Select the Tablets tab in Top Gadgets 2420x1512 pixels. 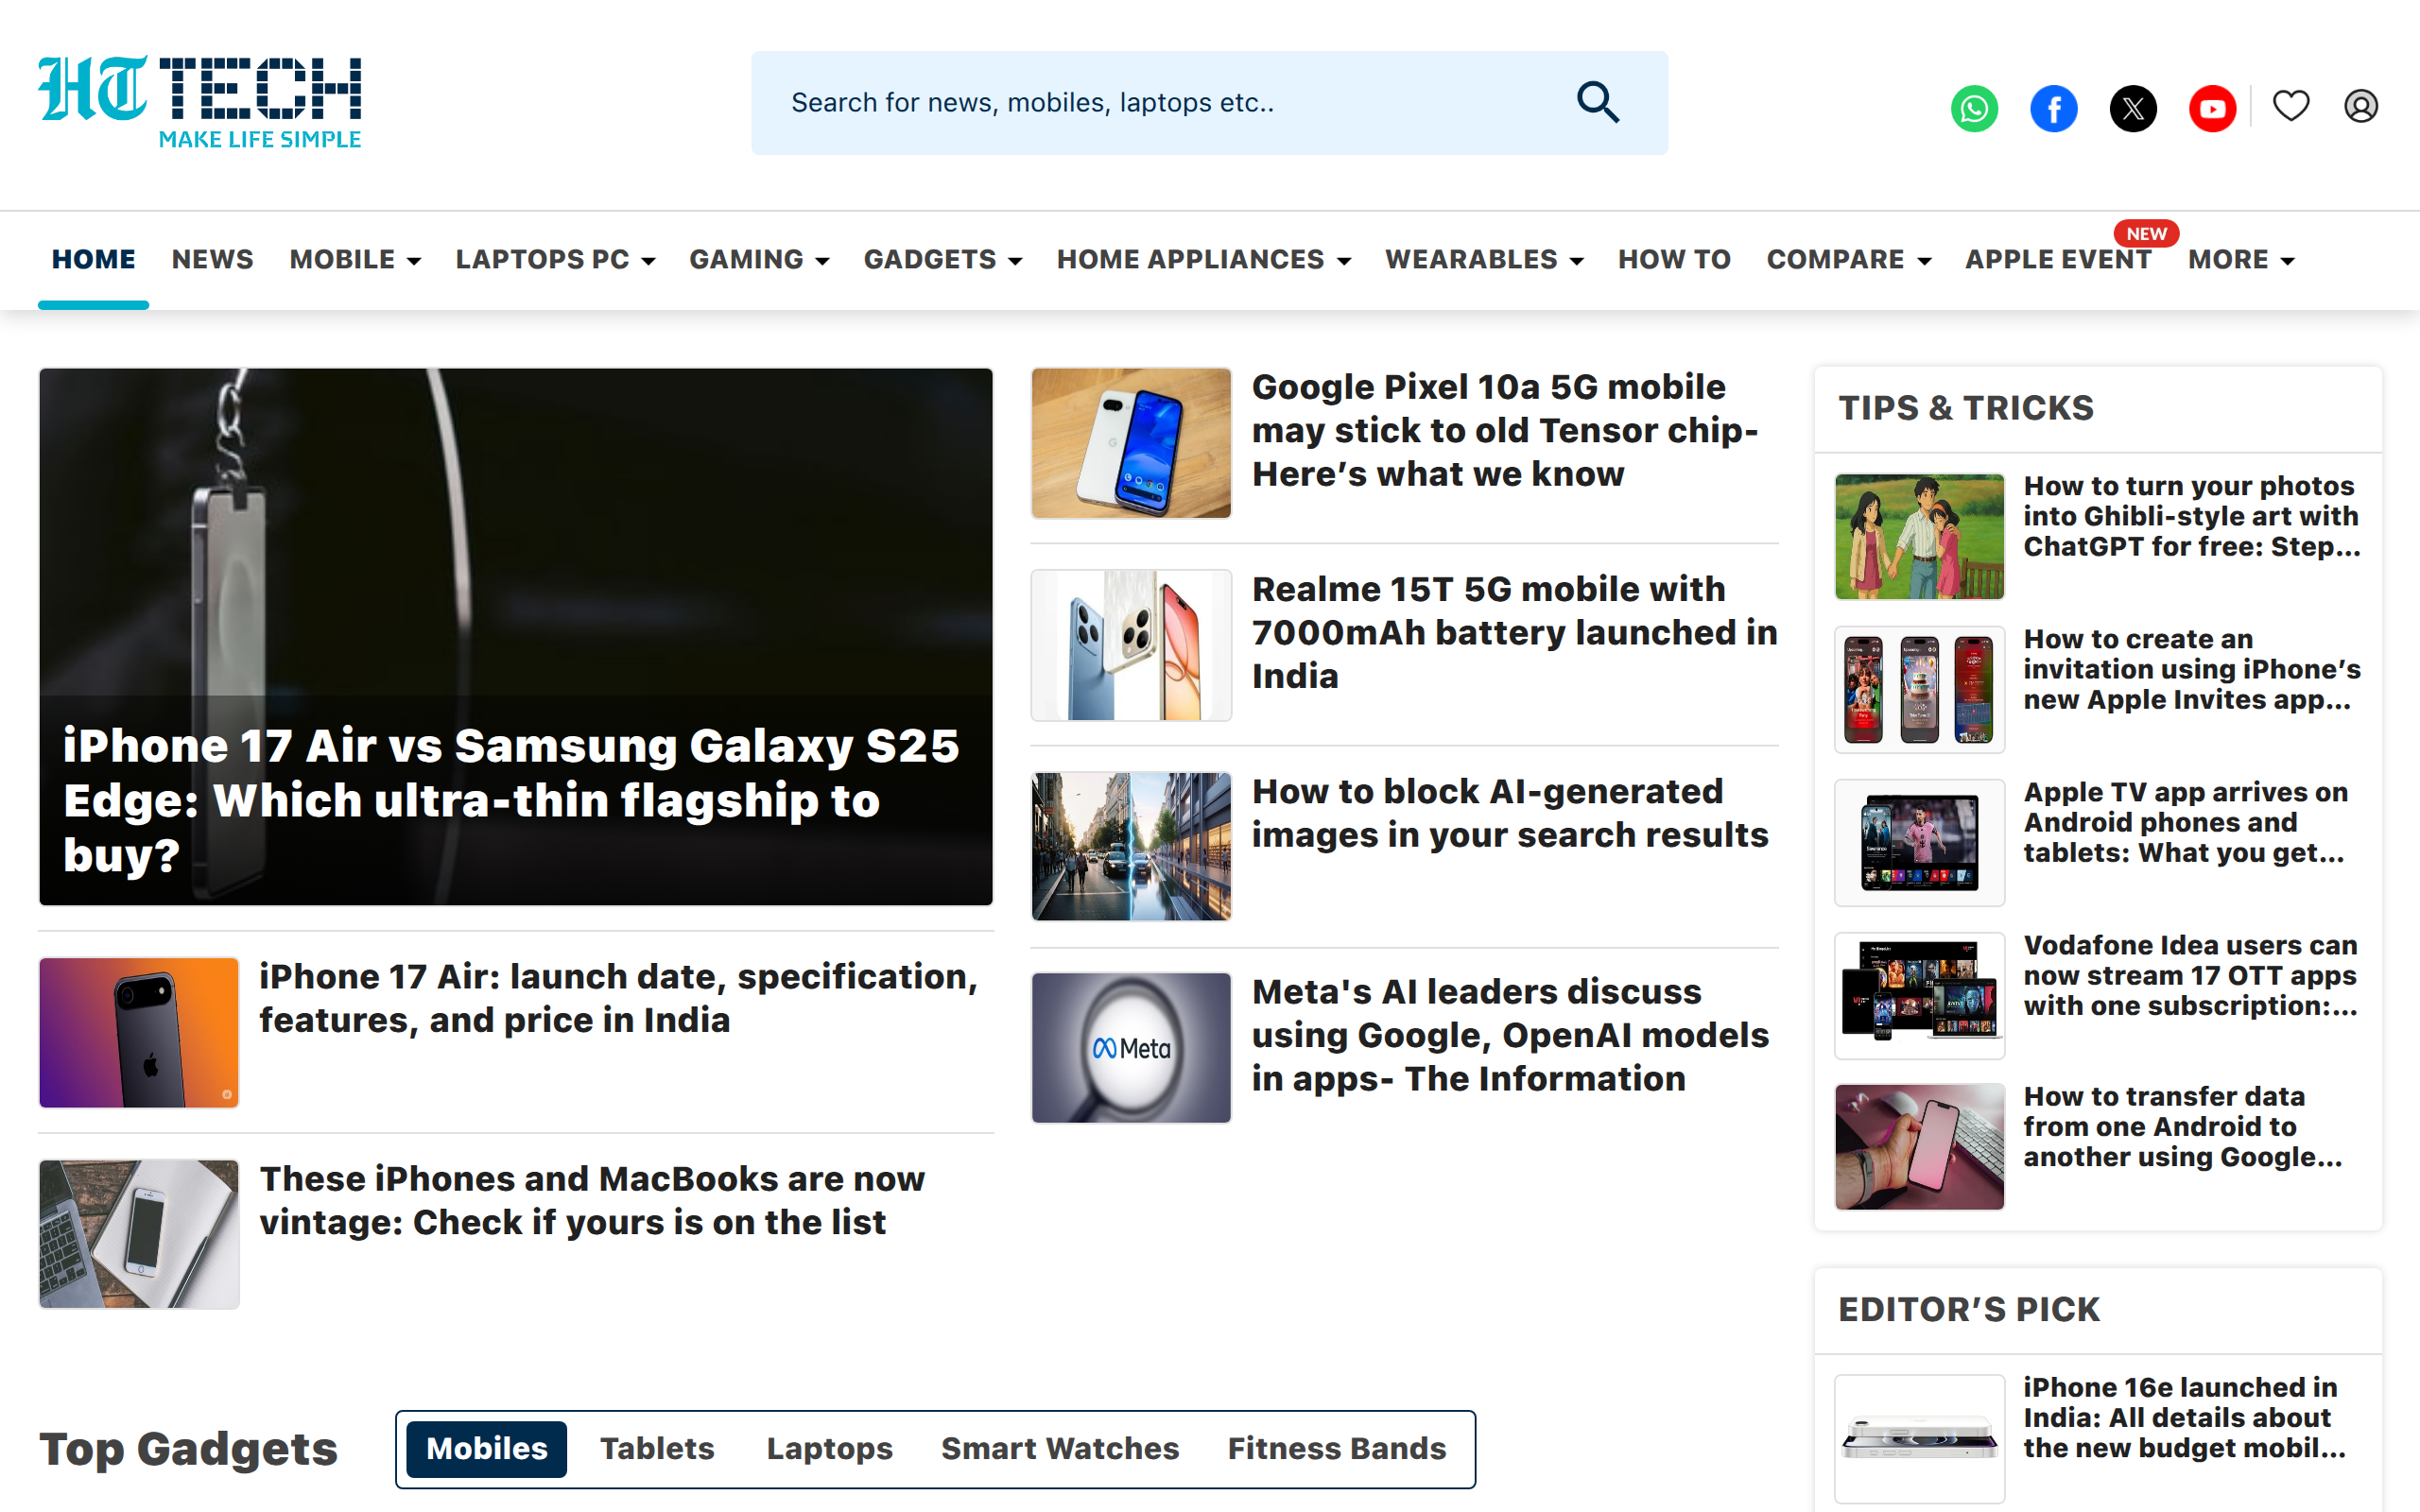(657, 1448)
